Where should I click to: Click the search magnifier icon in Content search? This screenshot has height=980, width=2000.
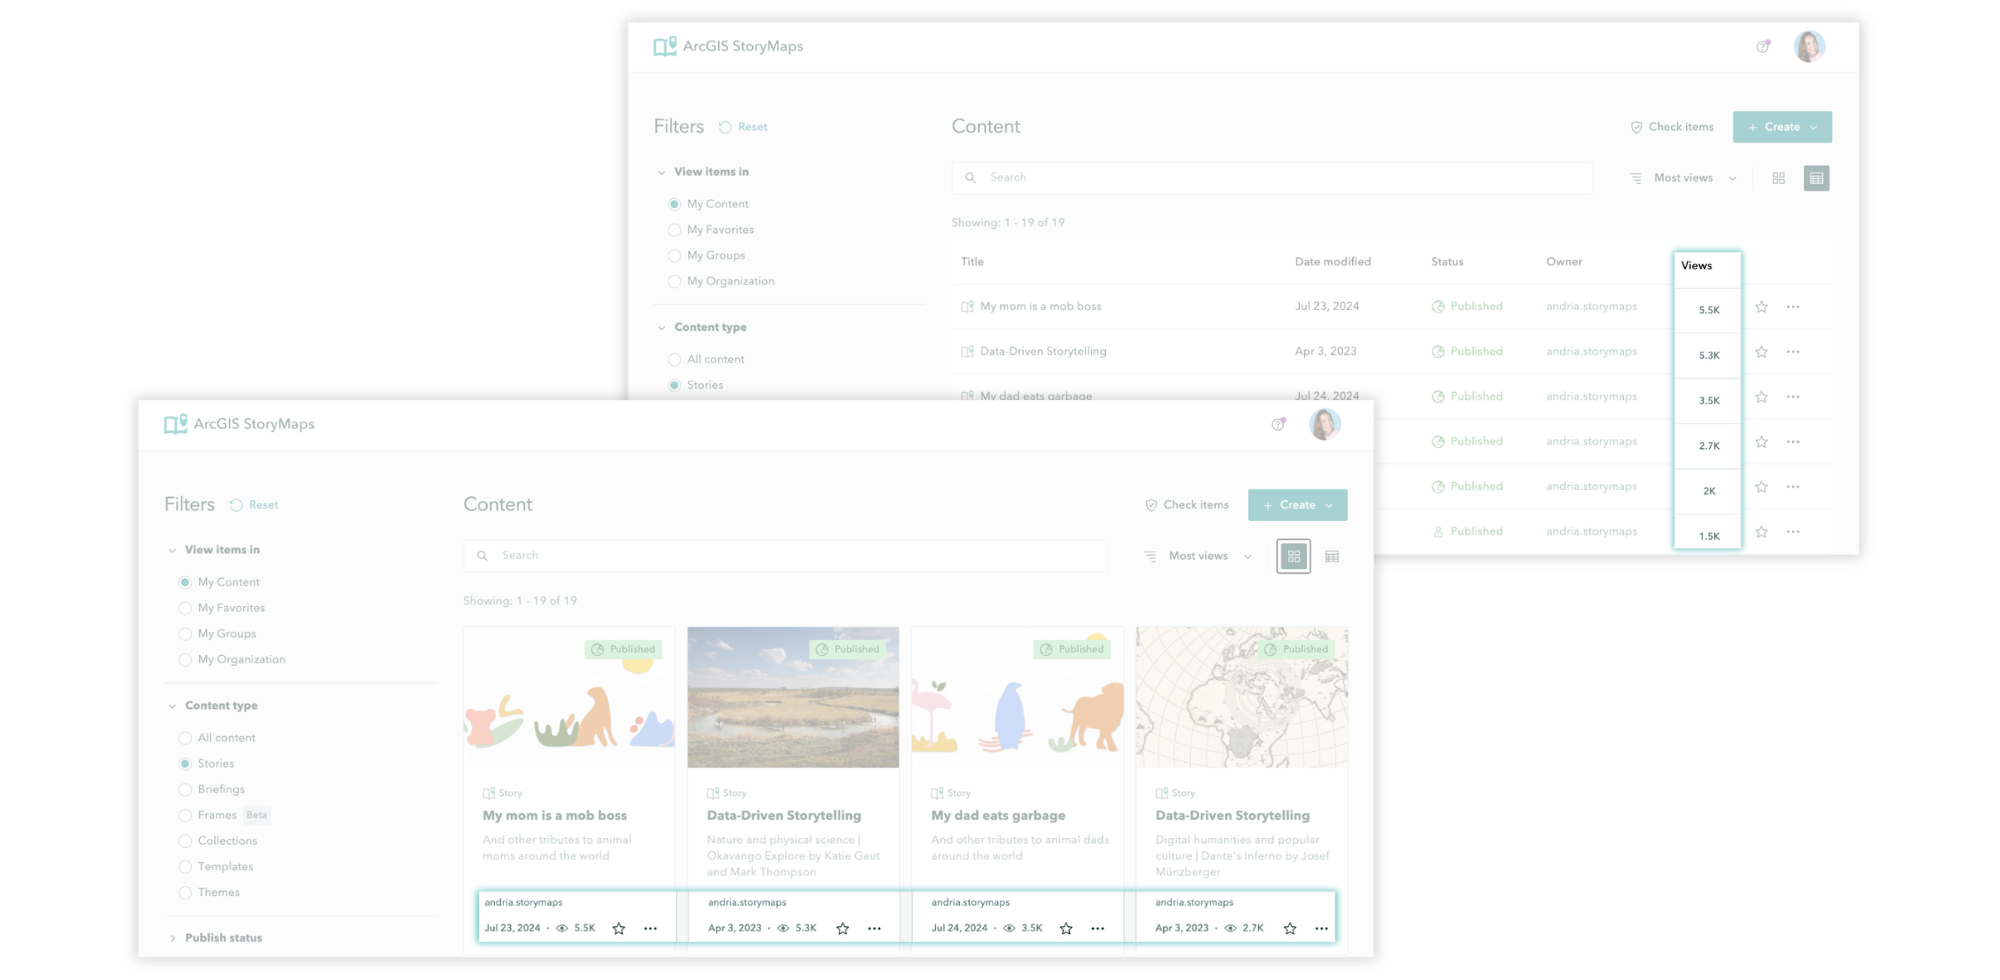[483, 555]
